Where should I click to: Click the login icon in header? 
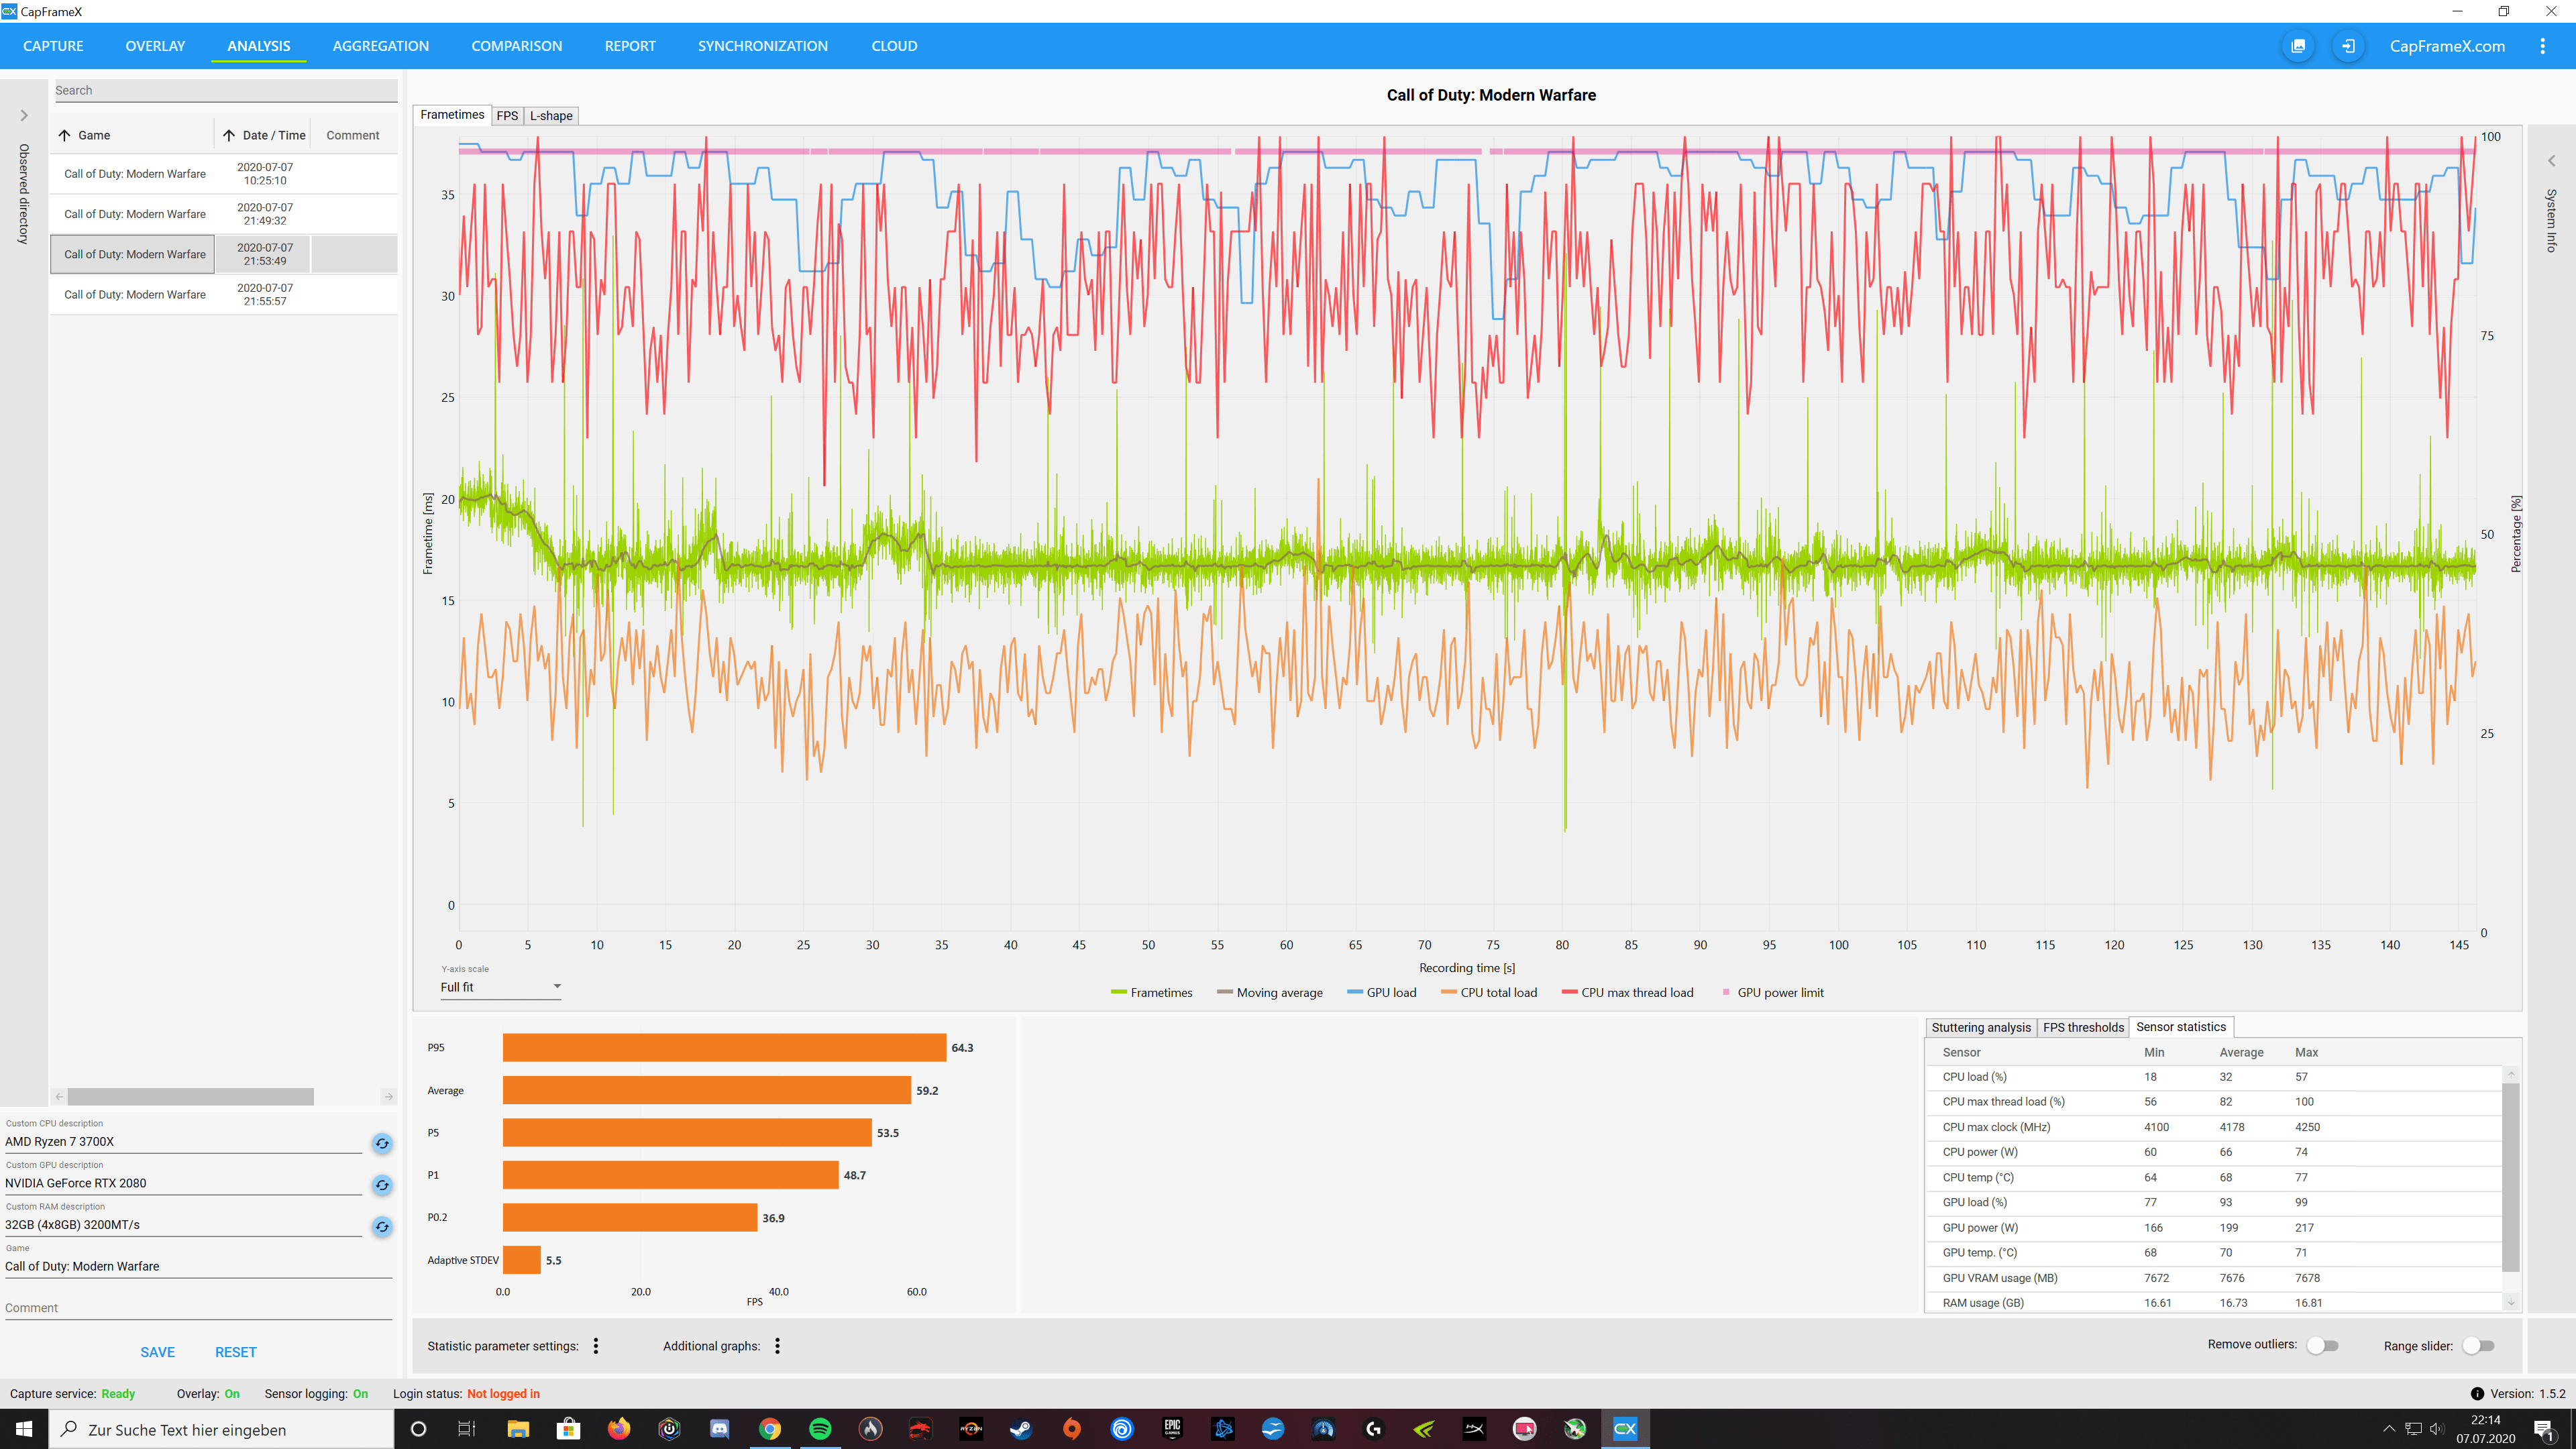(x=2348, y=46)
